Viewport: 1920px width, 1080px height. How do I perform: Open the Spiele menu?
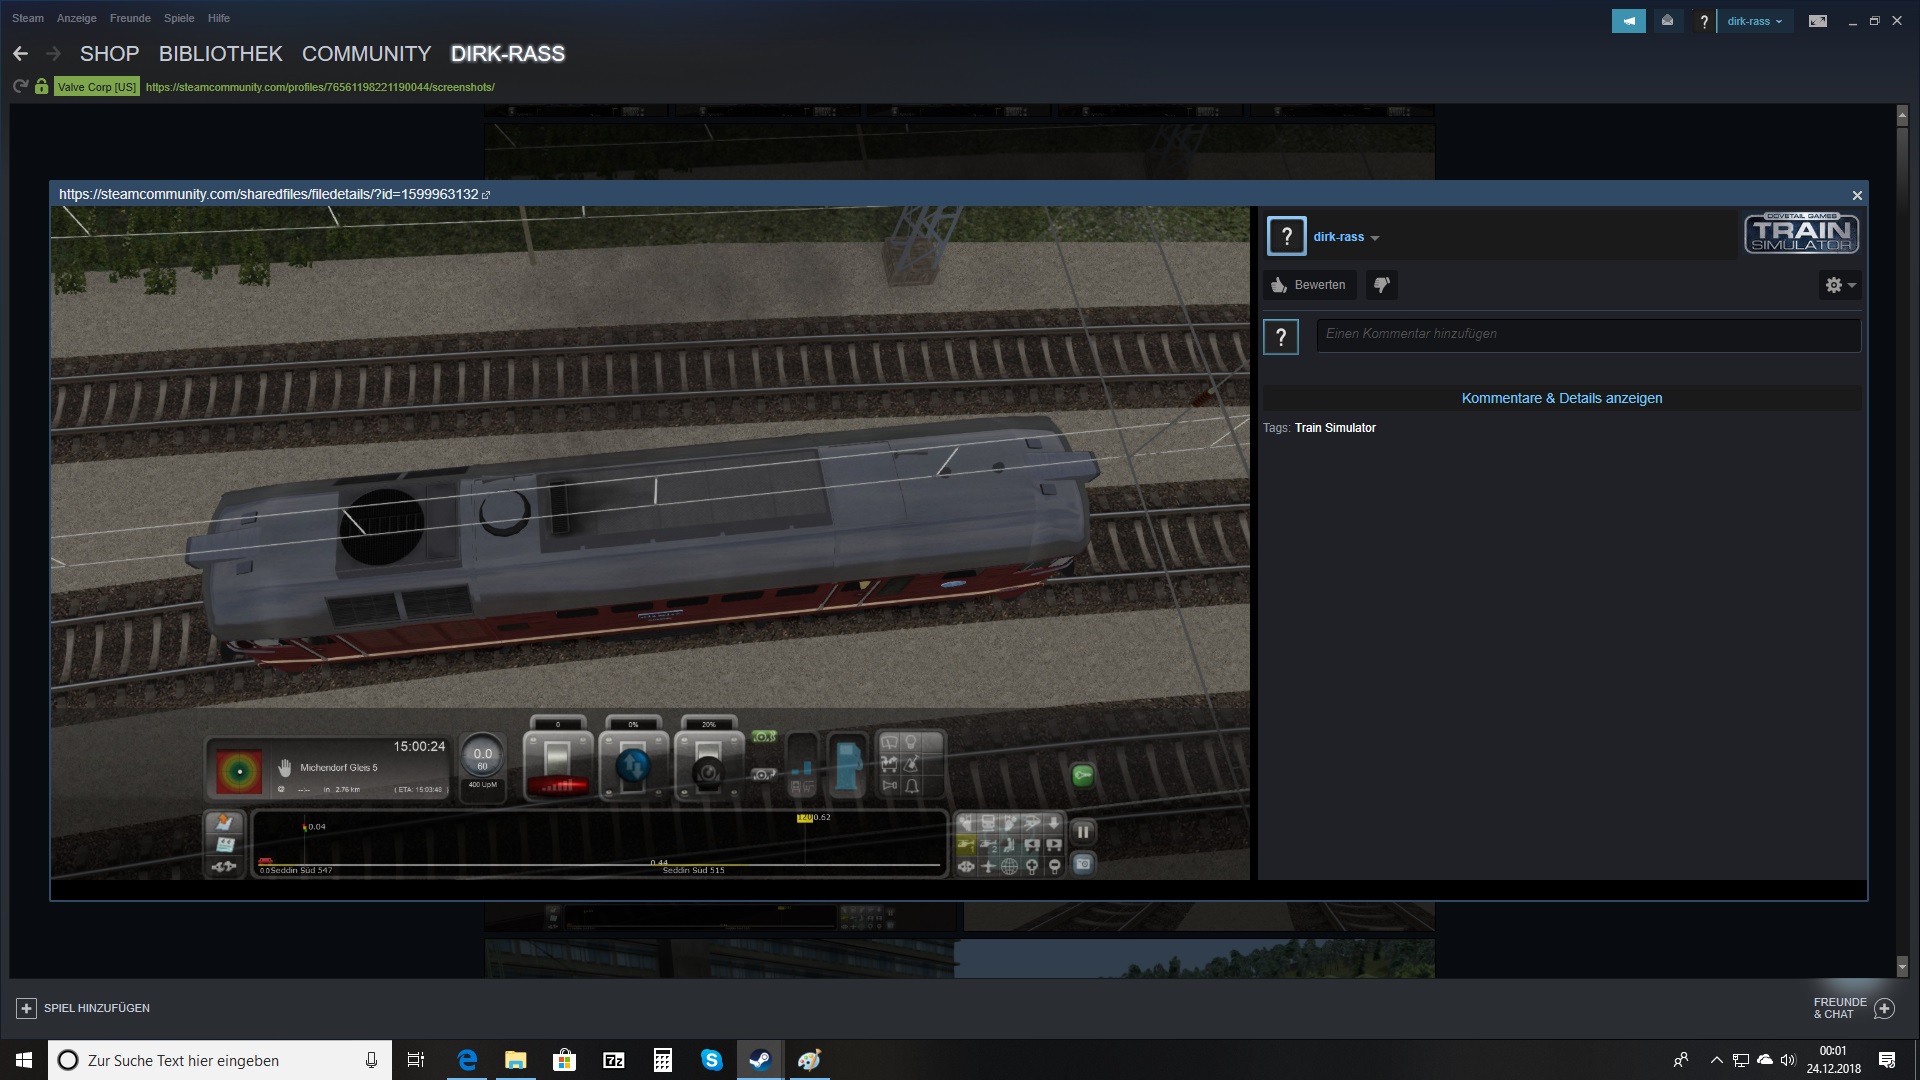179,18
